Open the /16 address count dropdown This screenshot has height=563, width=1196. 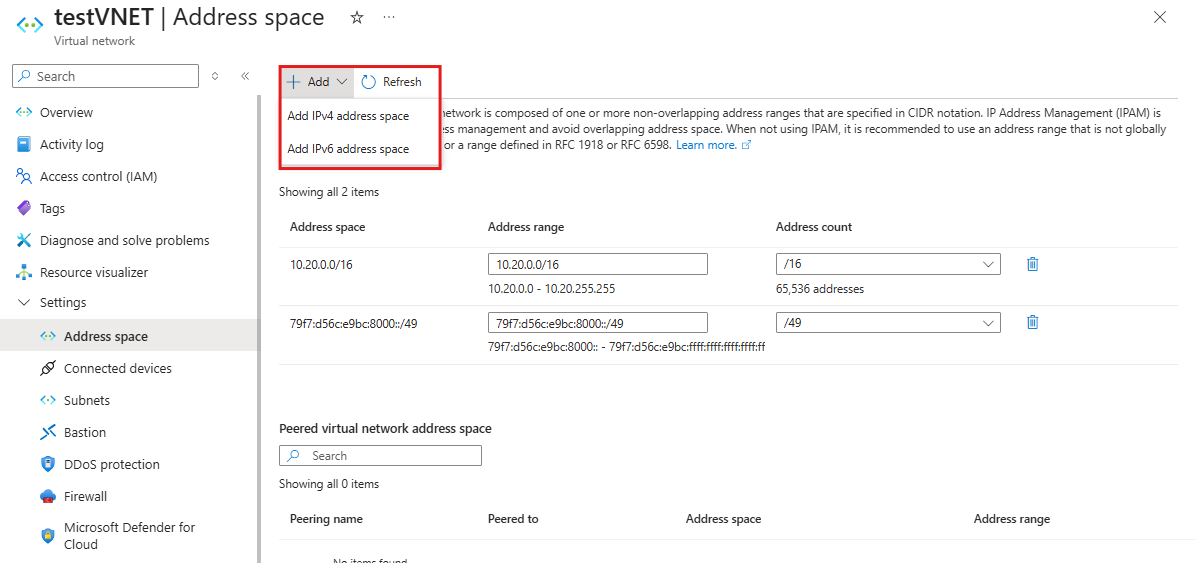click(x=888, y=264)
